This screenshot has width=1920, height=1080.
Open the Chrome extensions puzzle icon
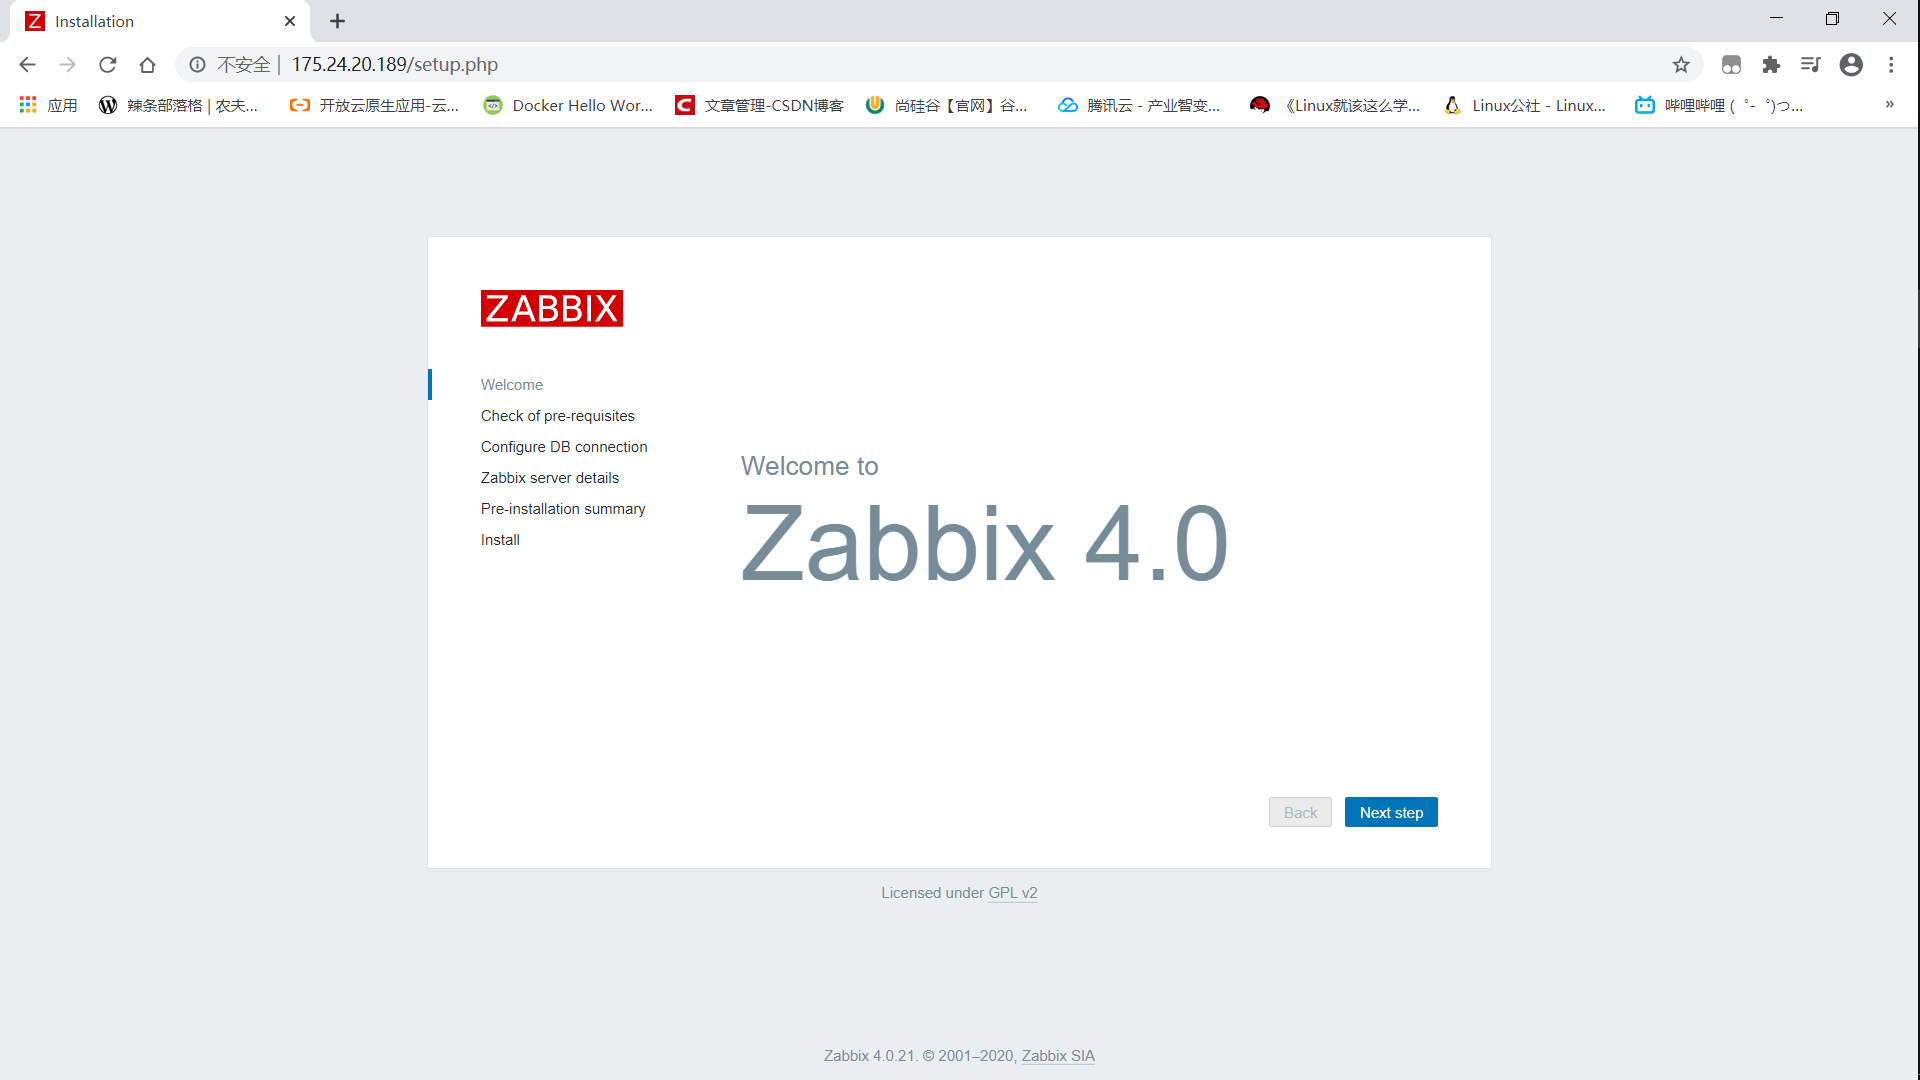pyautogui.click(x=1771, y=65)
